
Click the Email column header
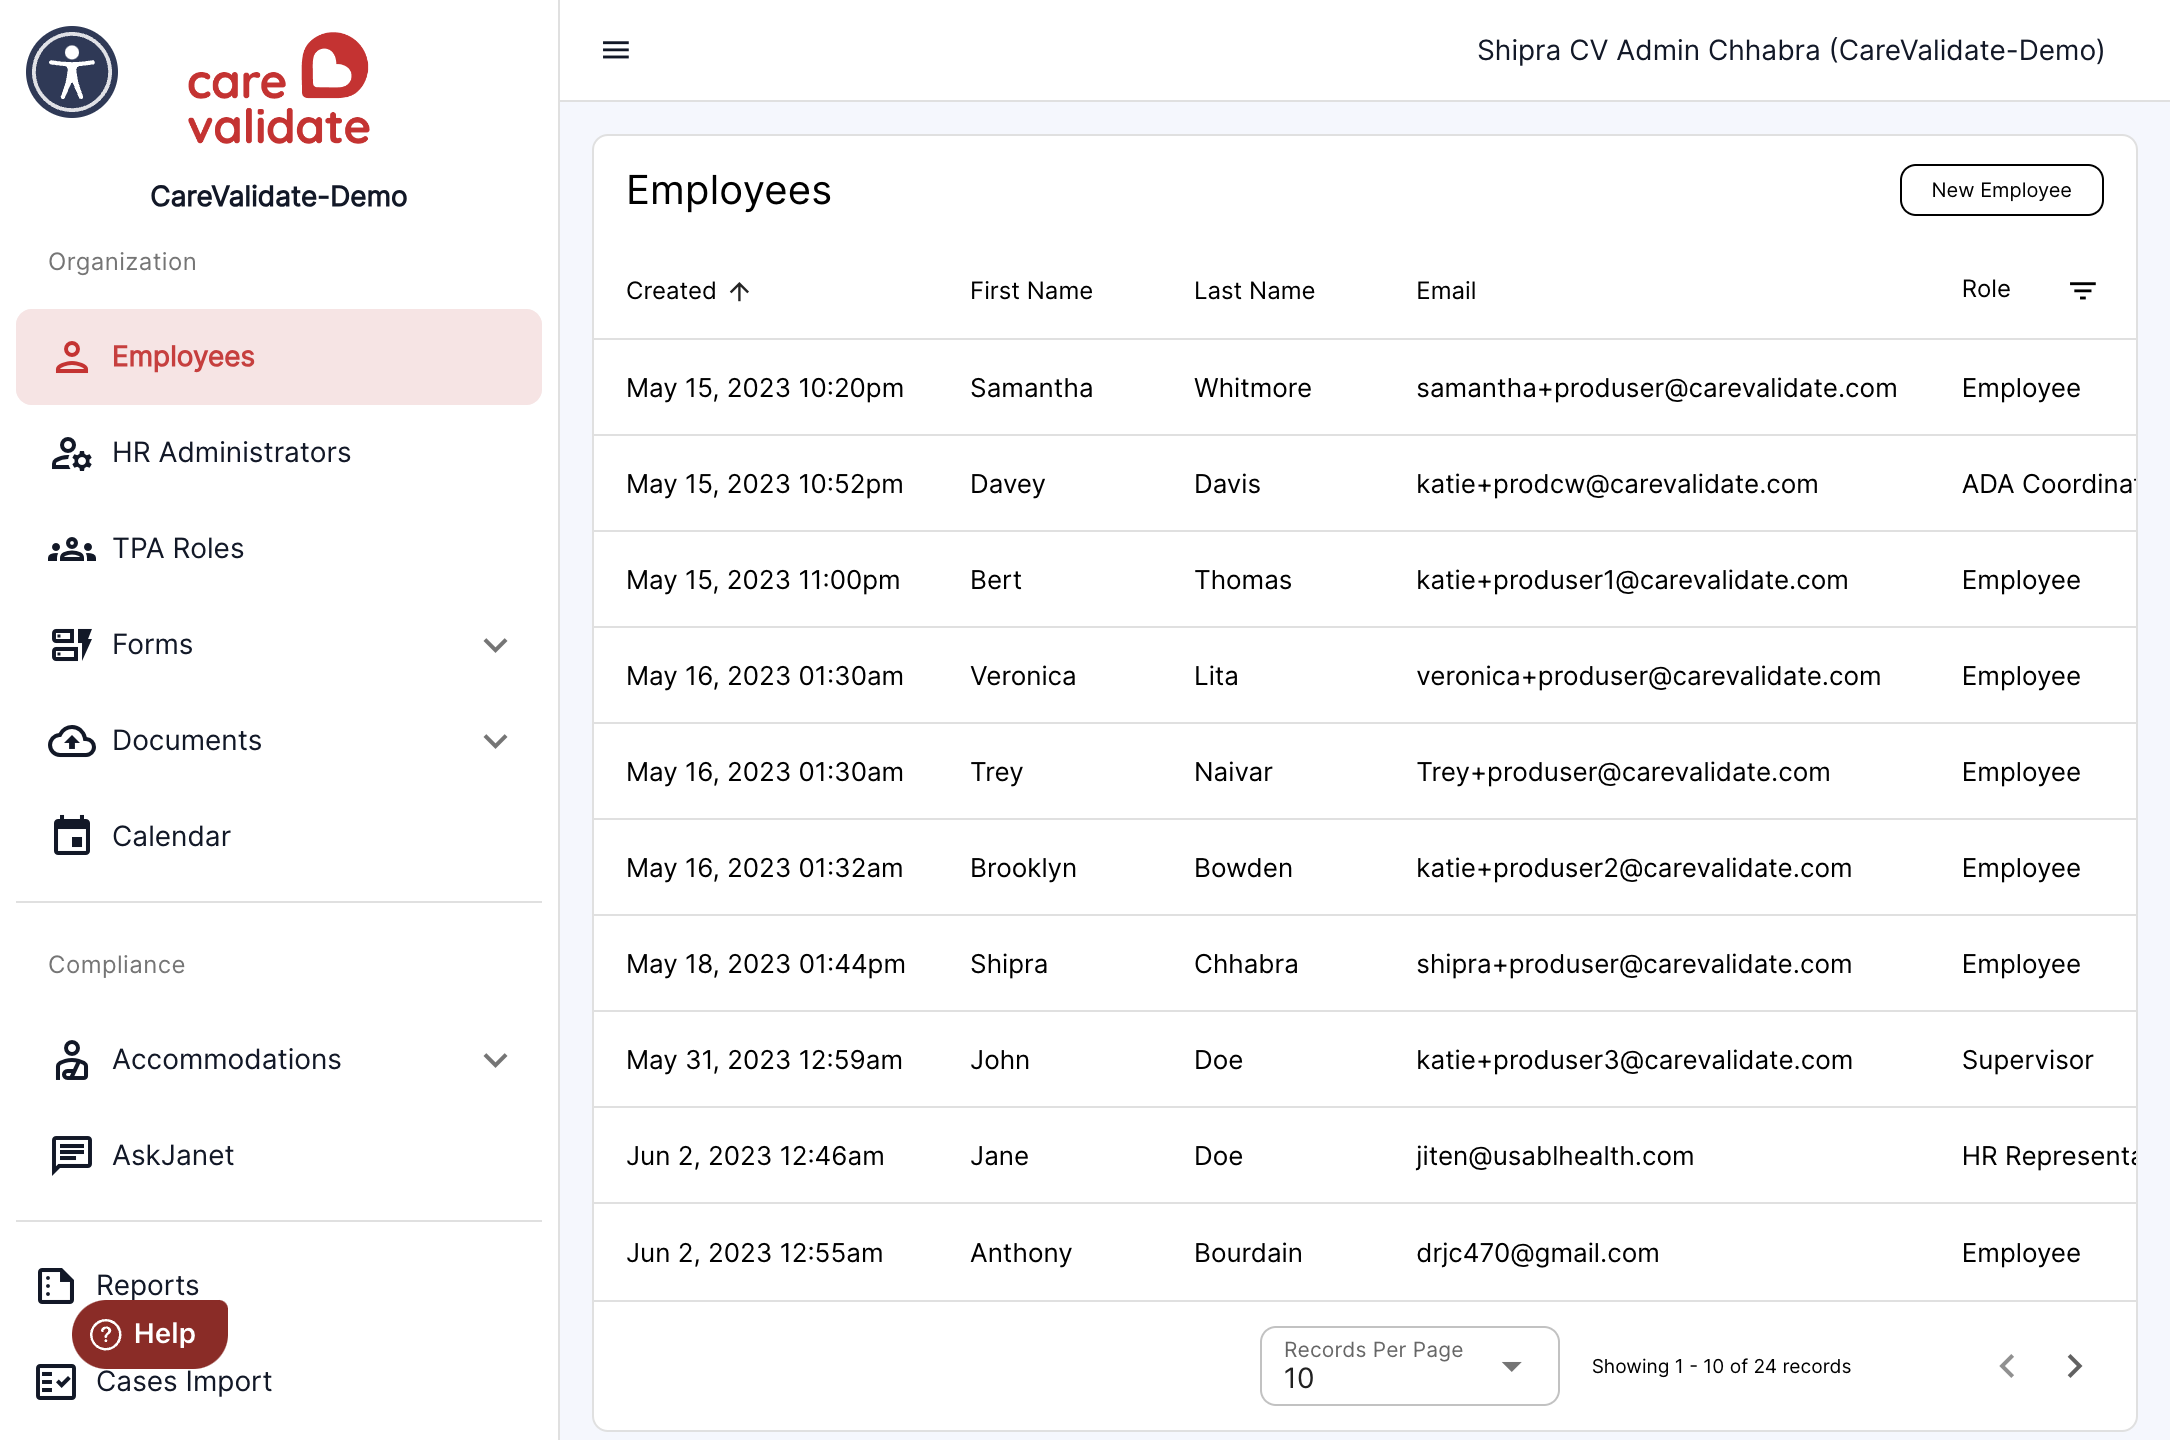(x=1446, y=291)
